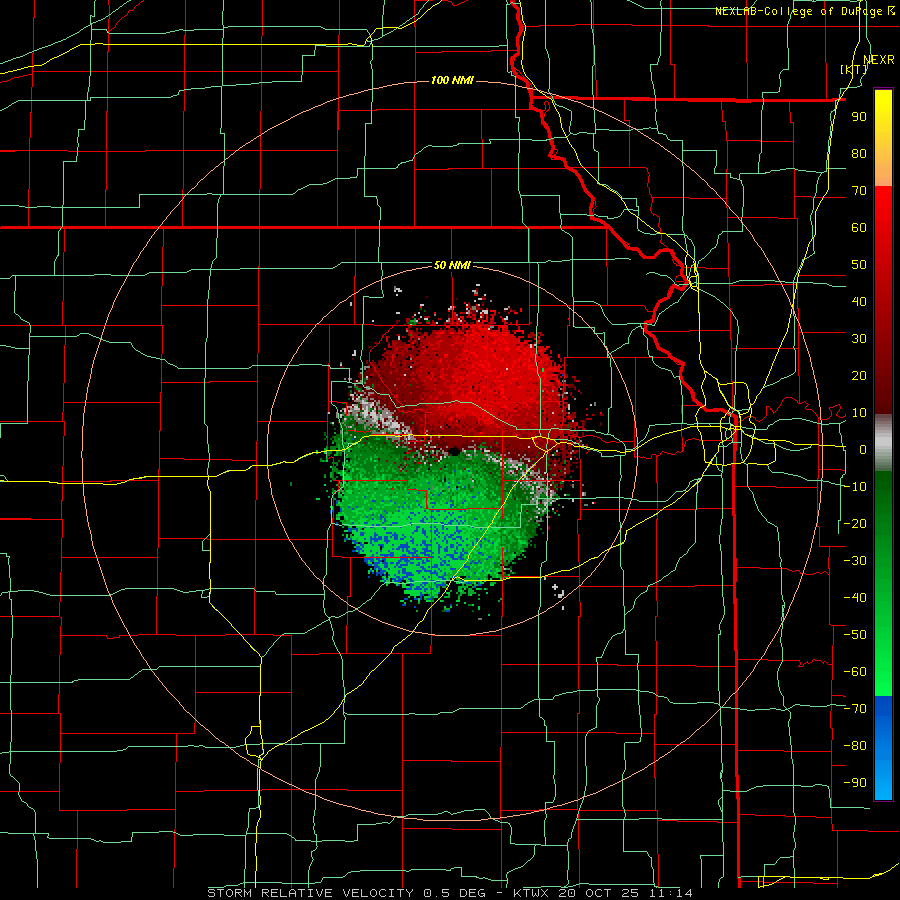900x900 pixels.
Task: Click the 80 value on velocity scale
Action: click(x=859, y=153)
